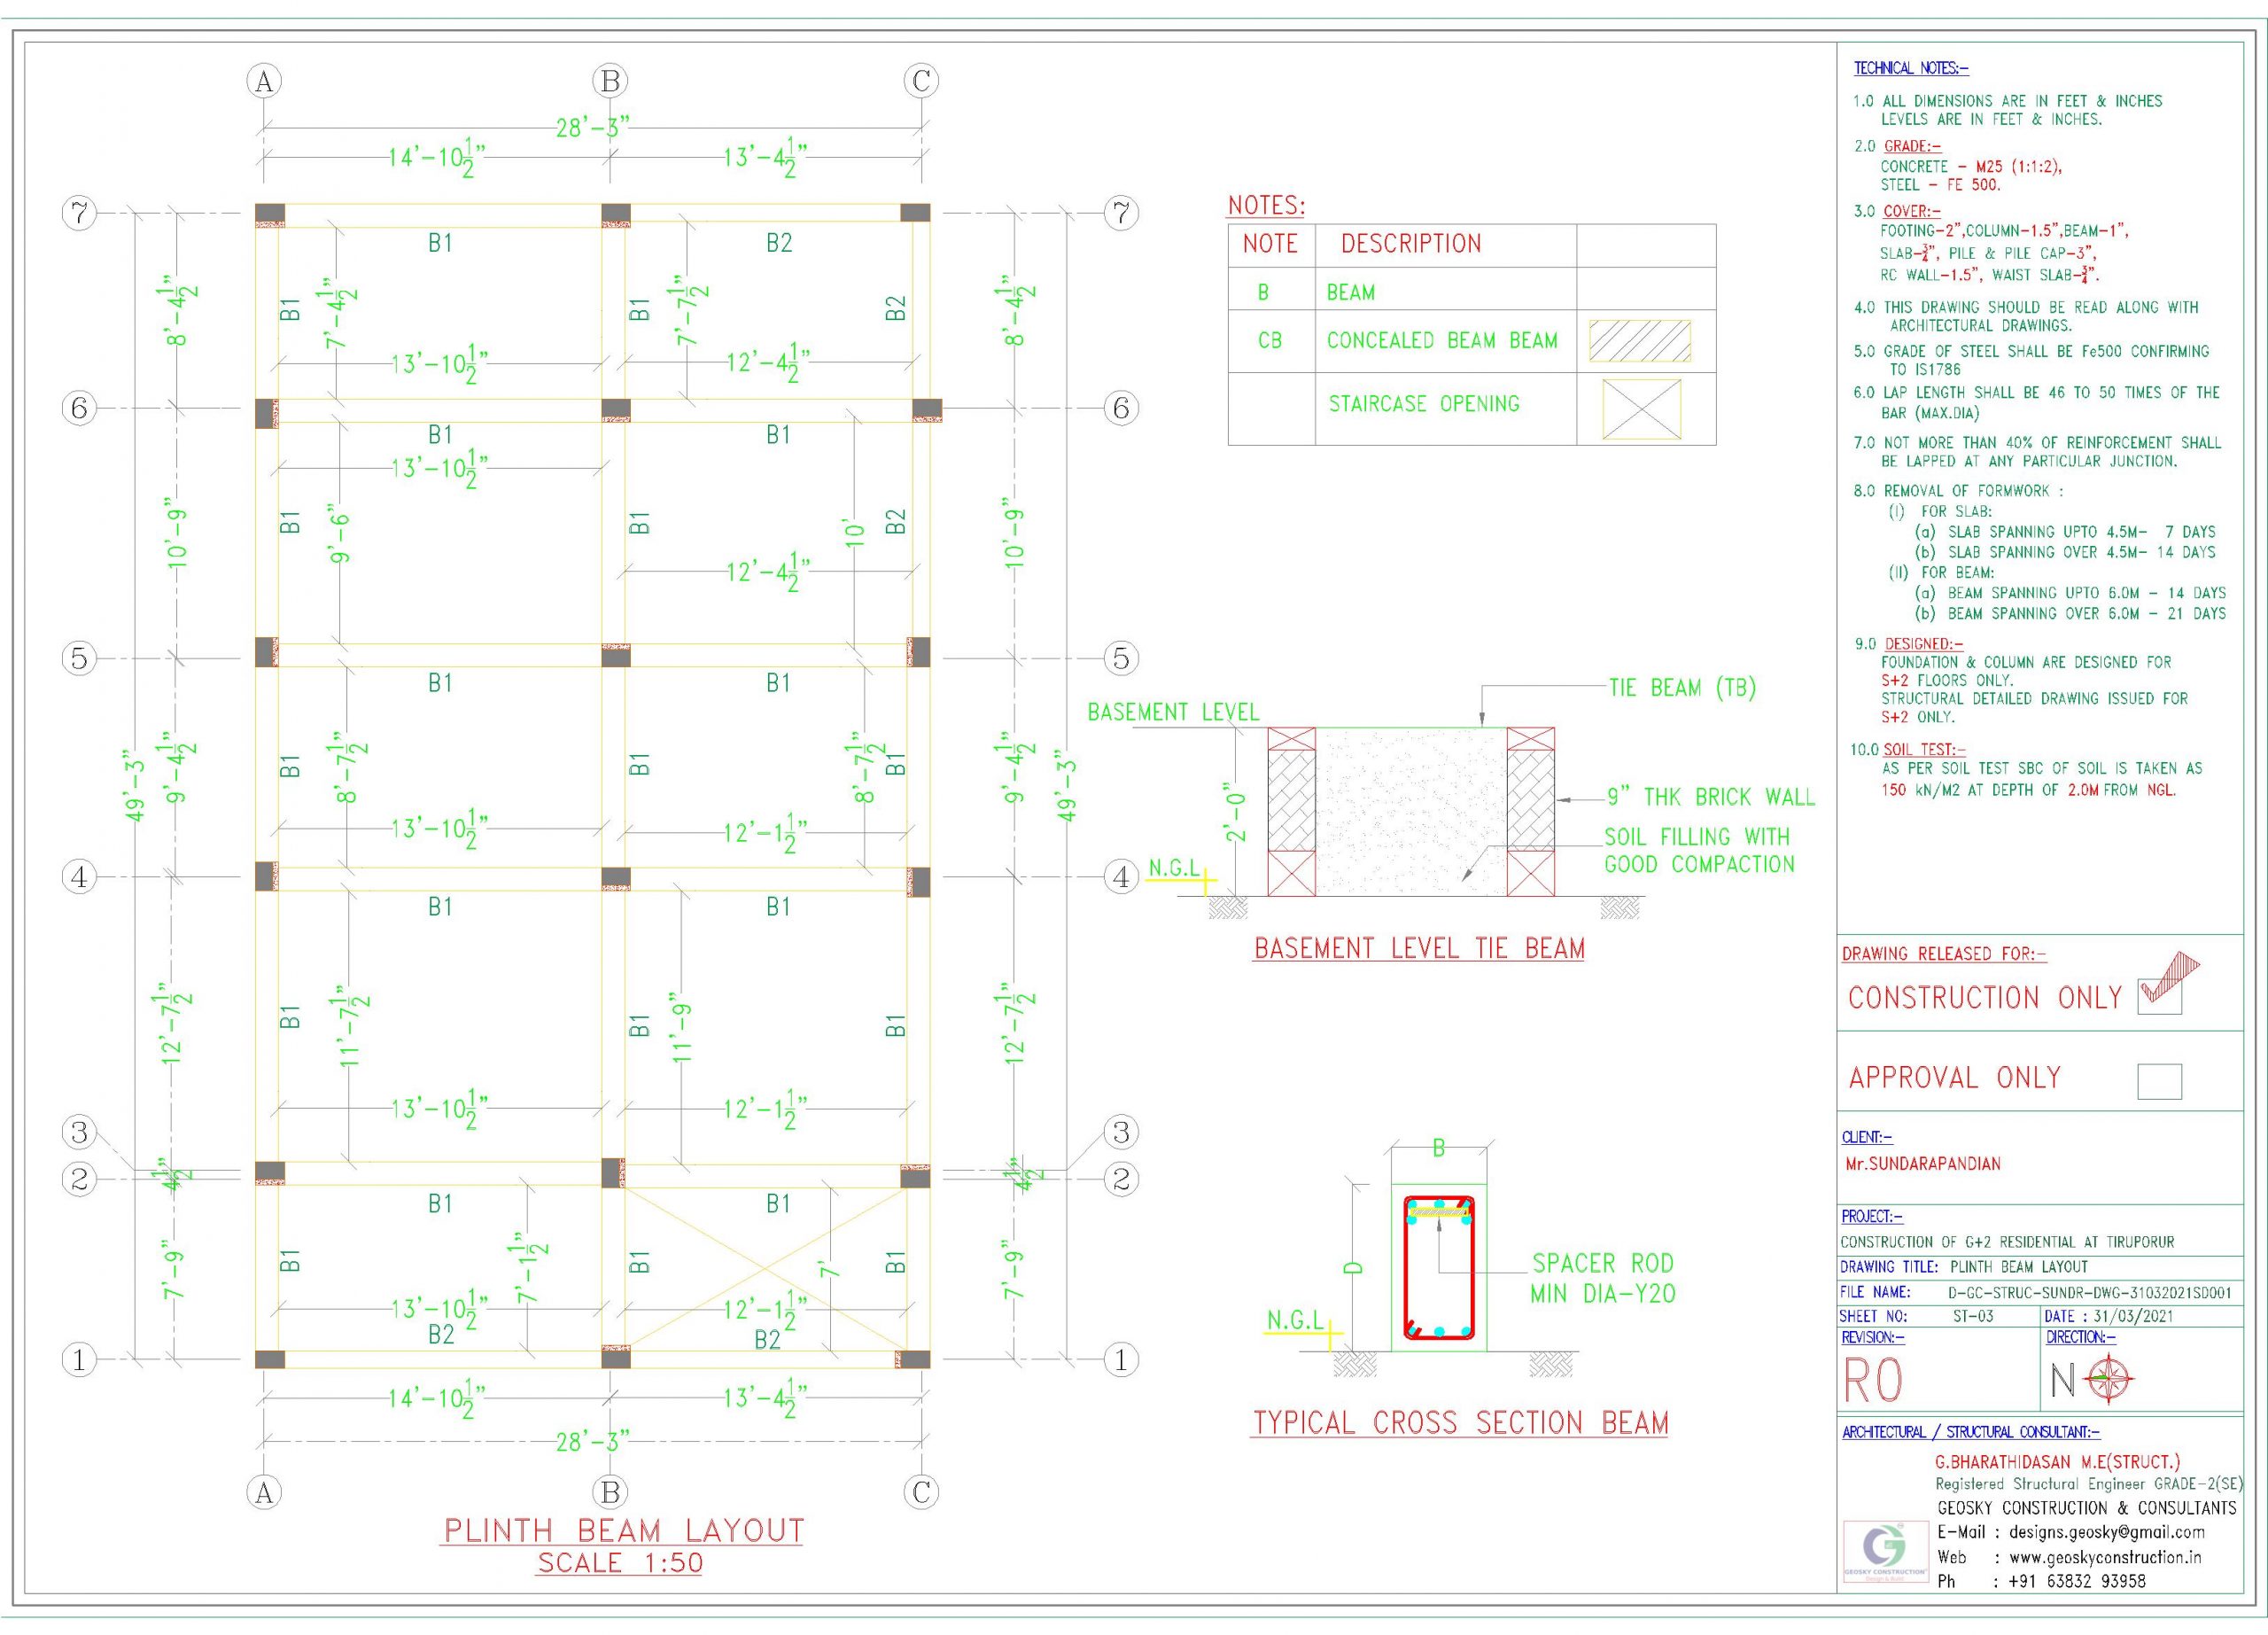2268x1635 pixels.
Task: Select the red rebar stirrup in beam cross section
Action: 1439,1267
